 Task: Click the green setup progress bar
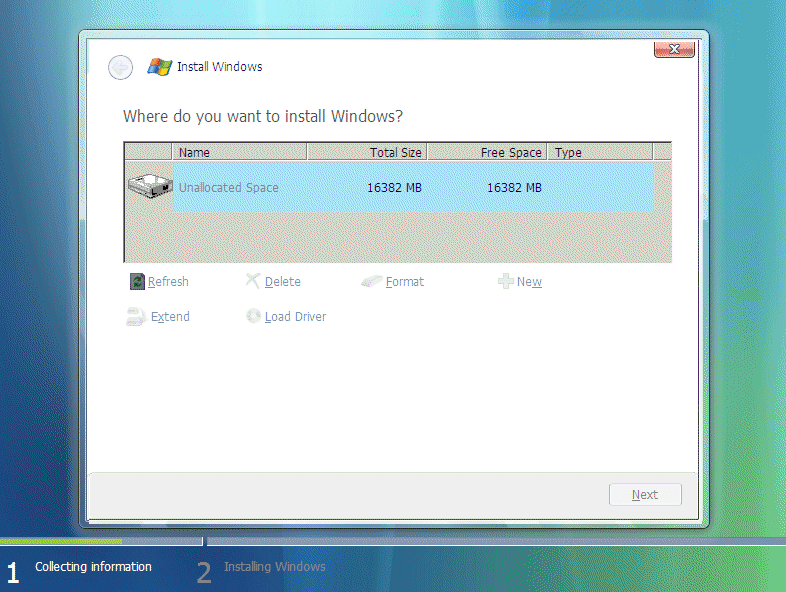pyautogui.click(x=60, y=541)
